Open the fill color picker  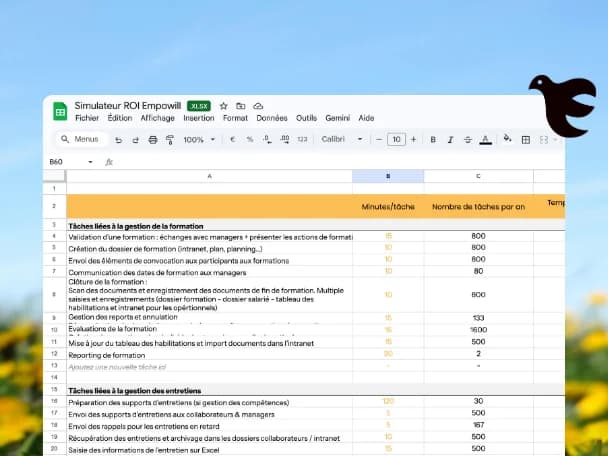click(x=507, y=138)
